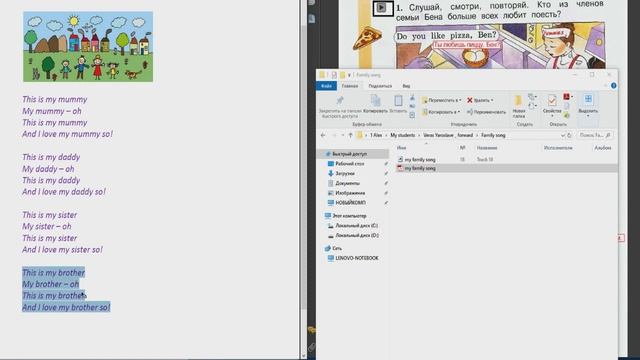Open the Выделить (Select) dropdown

(x=588, y=105)
